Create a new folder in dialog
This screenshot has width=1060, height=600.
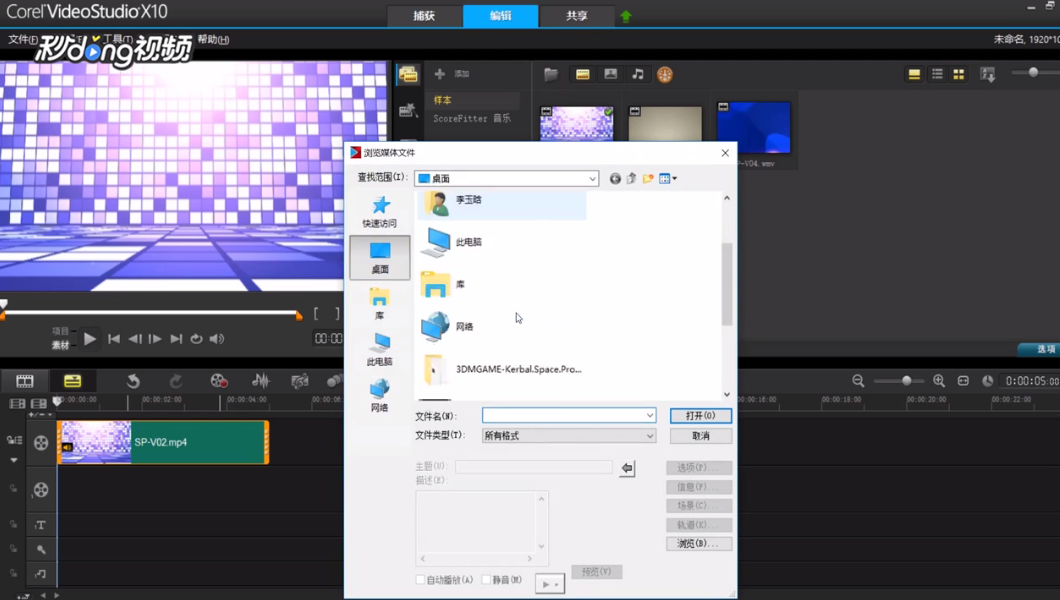pyautogui.click(x=648, y=178)
